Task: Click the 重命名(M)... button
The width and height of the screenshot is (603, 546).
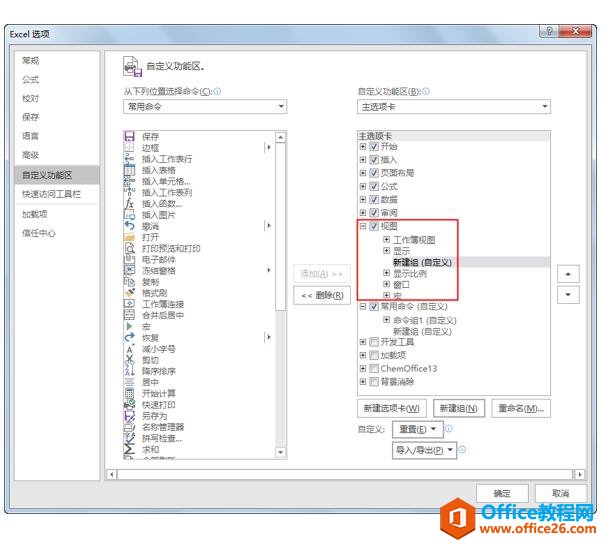Action: point(521,408)
